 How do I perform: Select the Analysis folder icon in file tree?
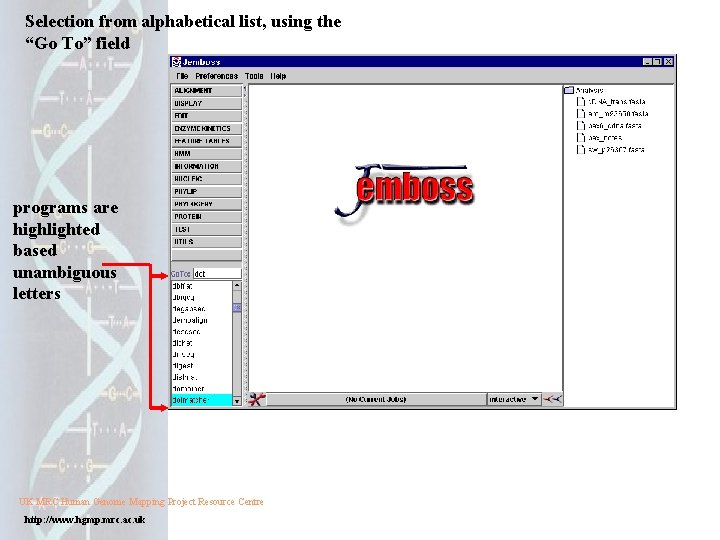click(569, 90)
